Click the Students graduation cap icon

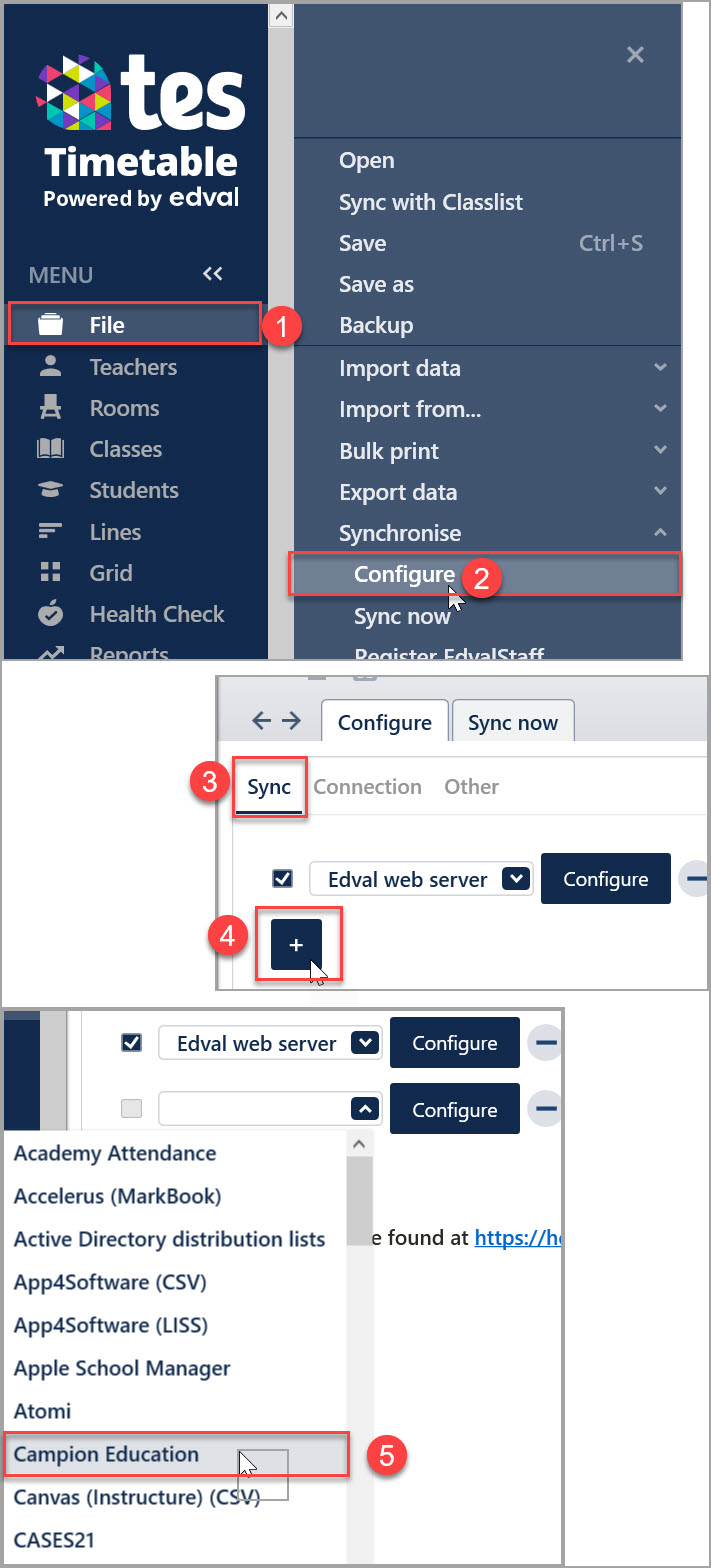[50, 490]
